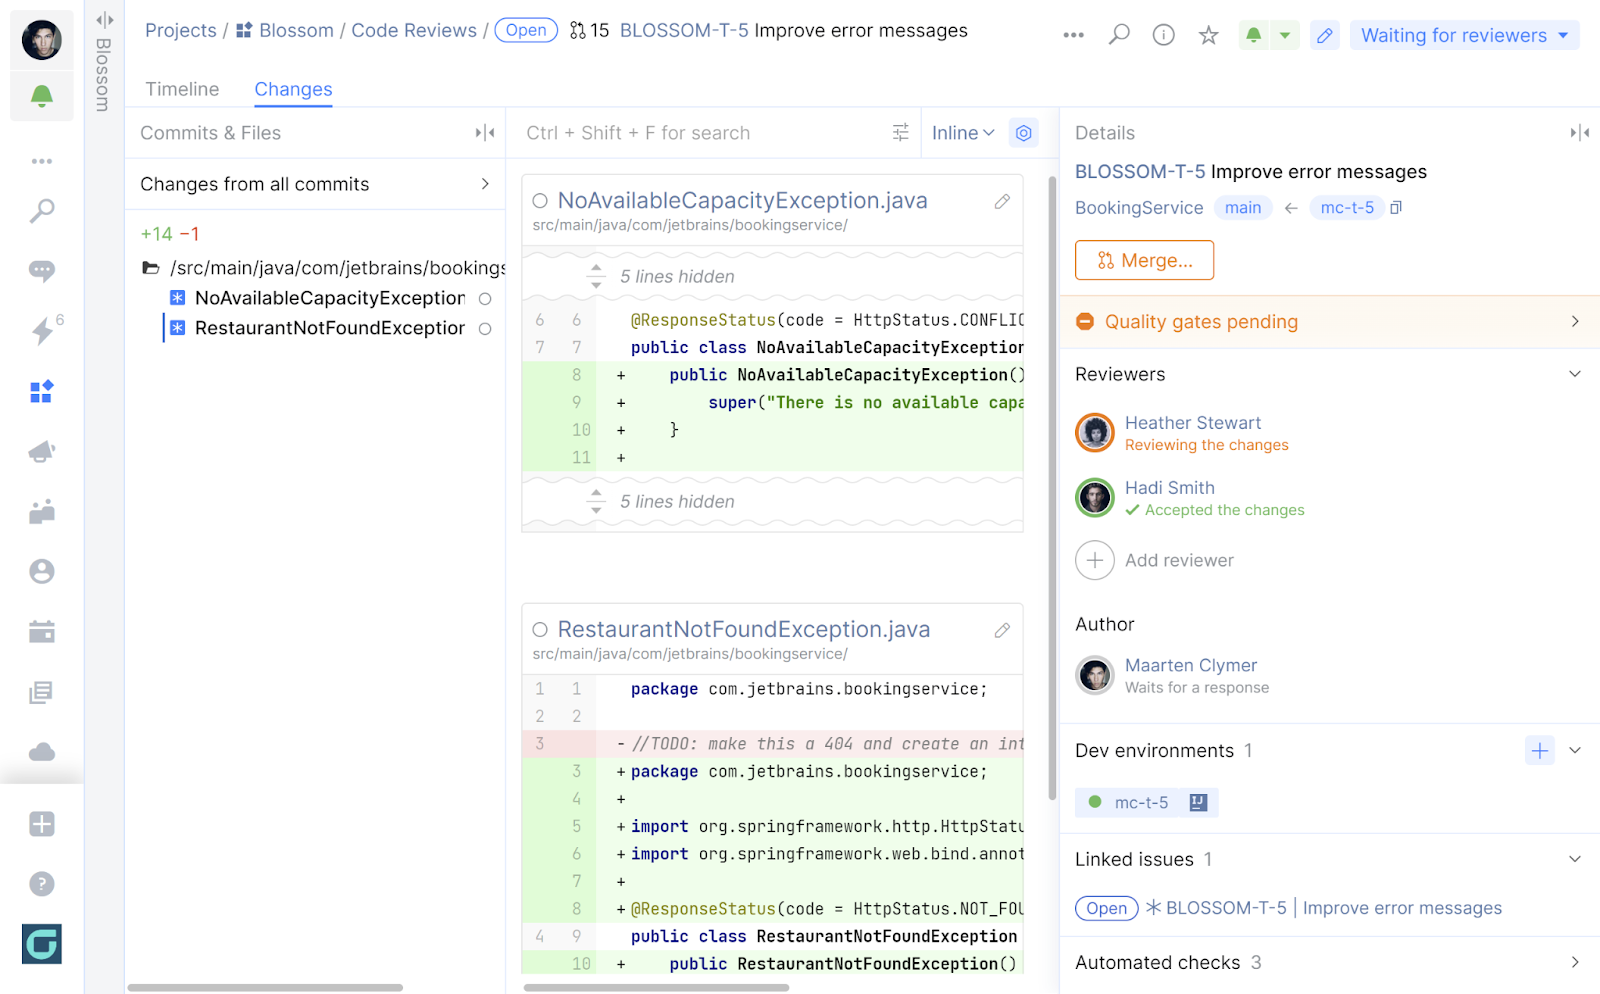Go to Projects breadcrumb
Image resolution: width=1600 pixels, height=994 pixels.
point(181,31)
